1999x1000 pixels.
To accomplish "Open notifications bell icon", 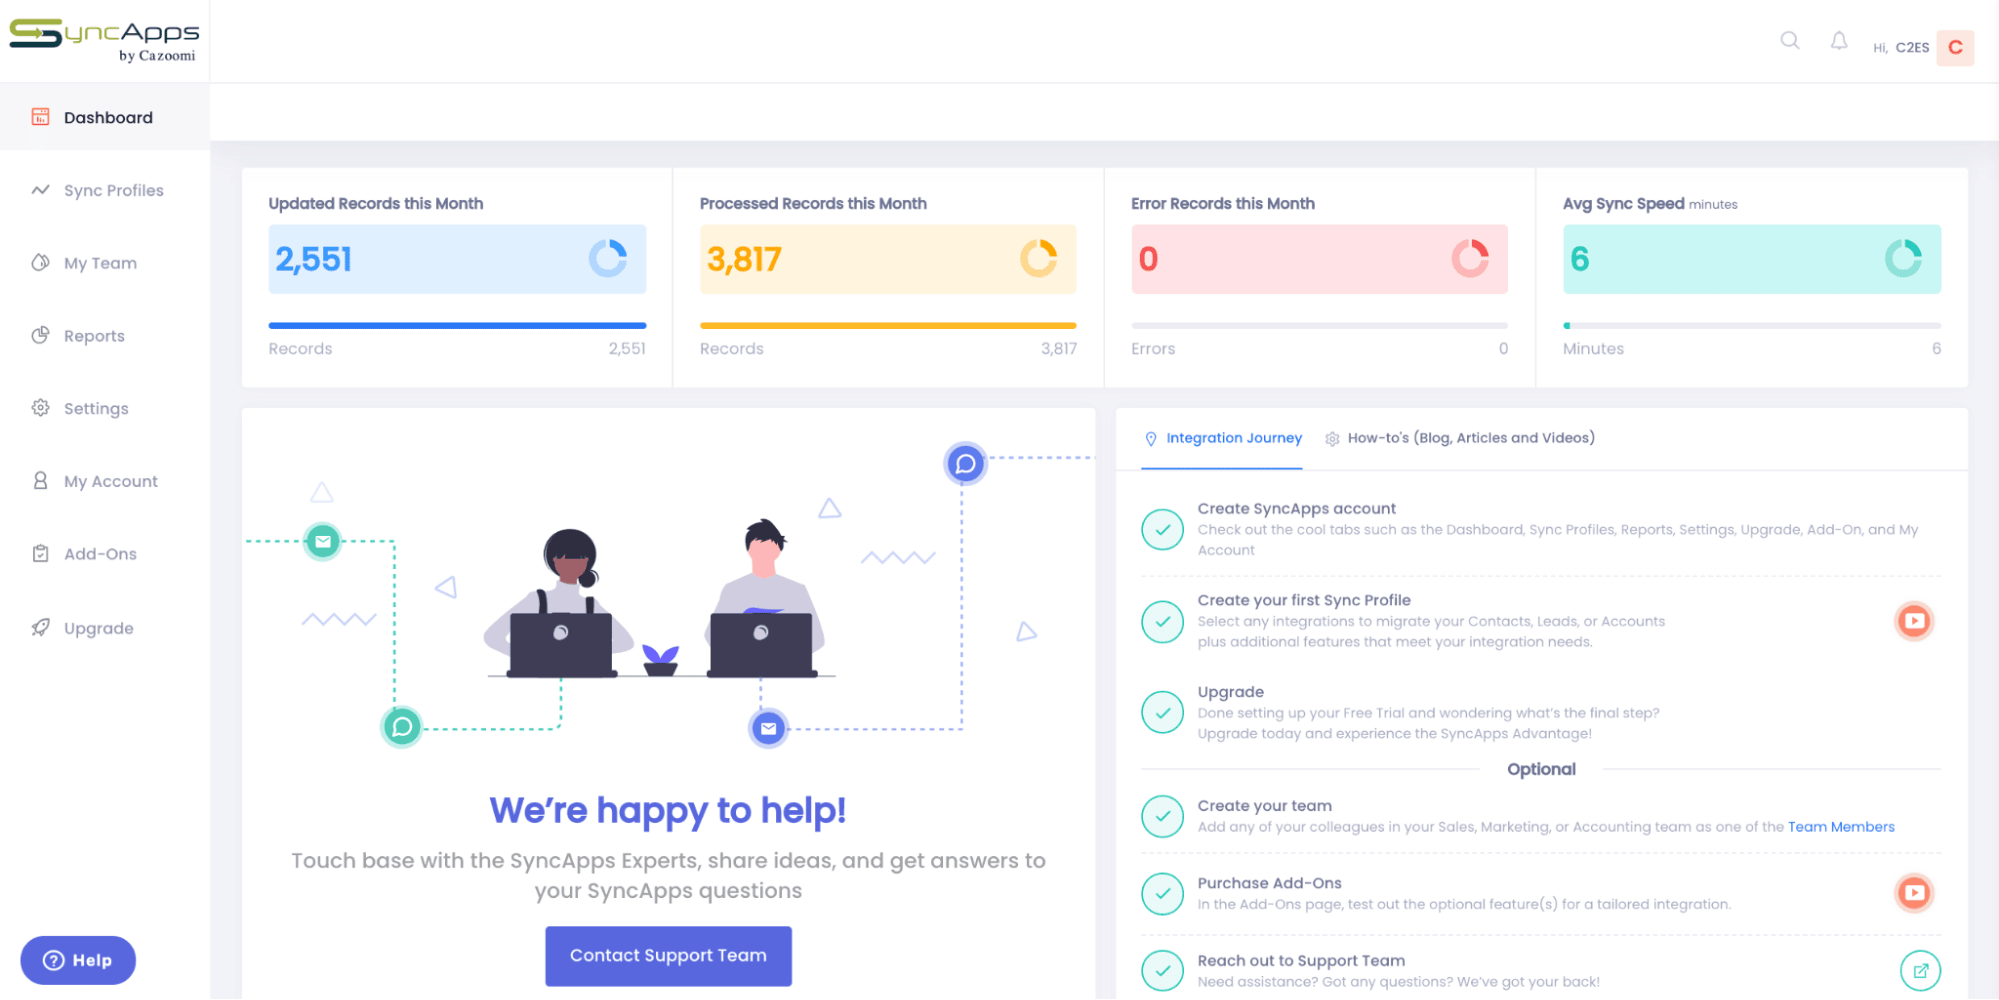I will tap(1839, 40).
